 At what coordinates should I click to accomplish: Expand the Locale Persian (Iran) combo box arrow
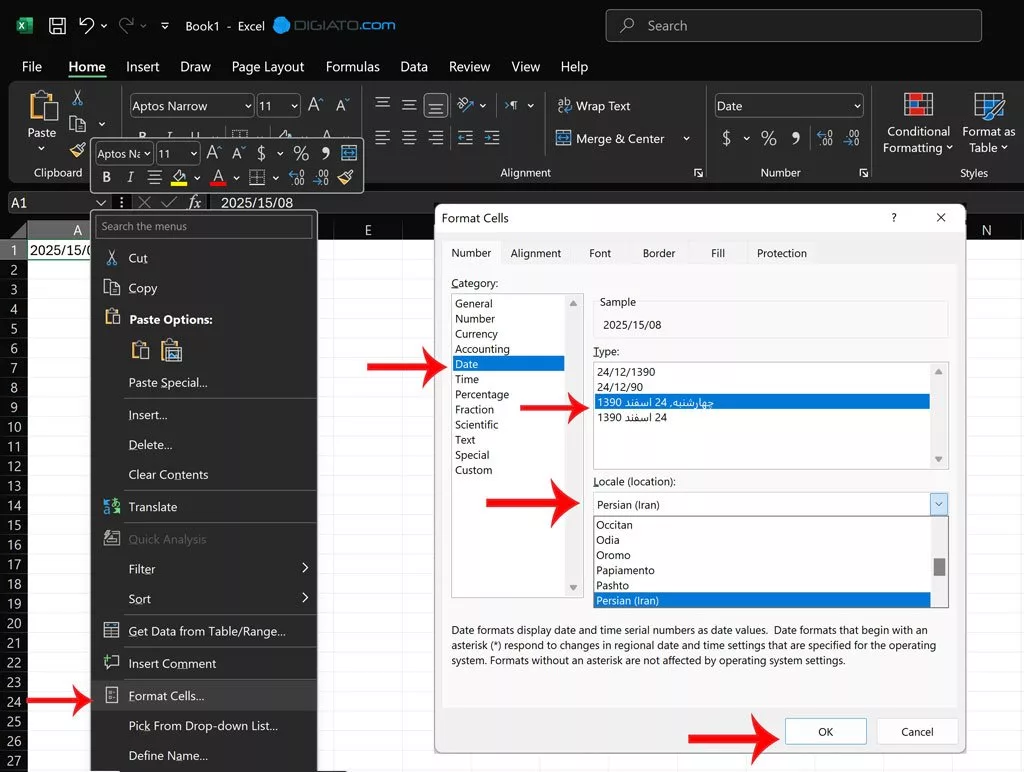click(x=938, y=504)
